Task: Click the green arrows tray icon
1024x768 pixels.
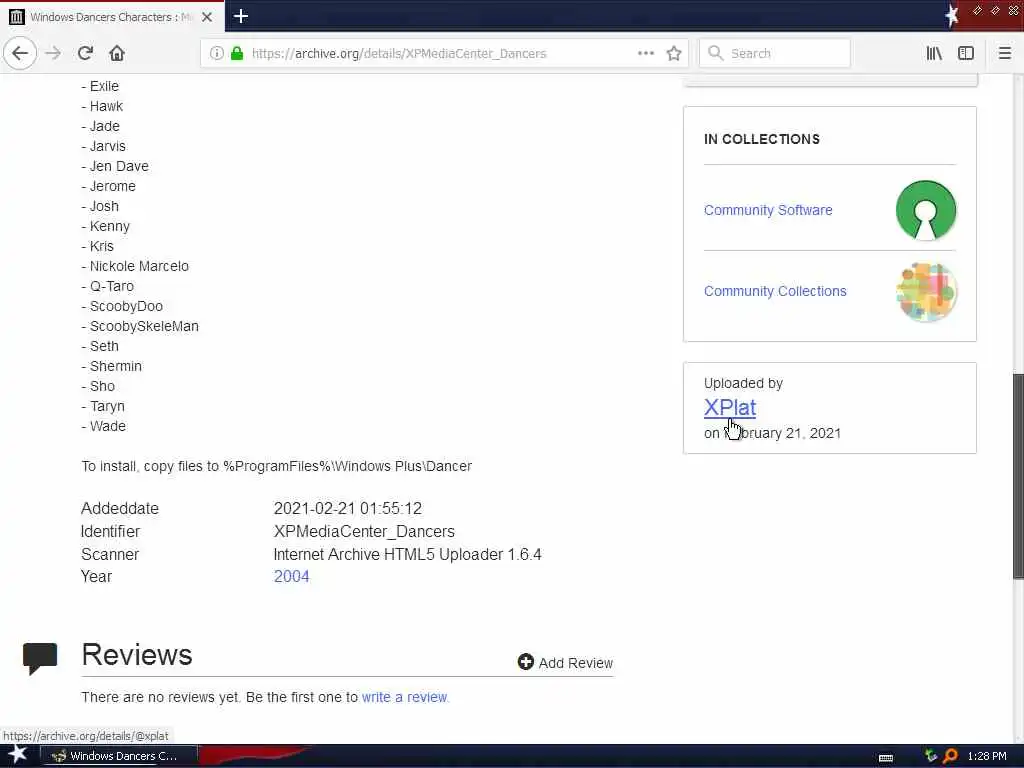Action: point(931,756)
